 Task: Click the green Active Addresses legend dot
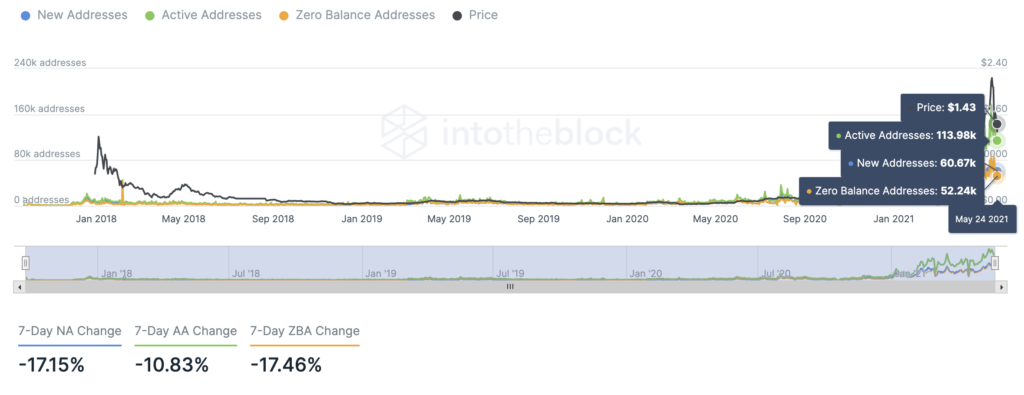pos(150,15)
